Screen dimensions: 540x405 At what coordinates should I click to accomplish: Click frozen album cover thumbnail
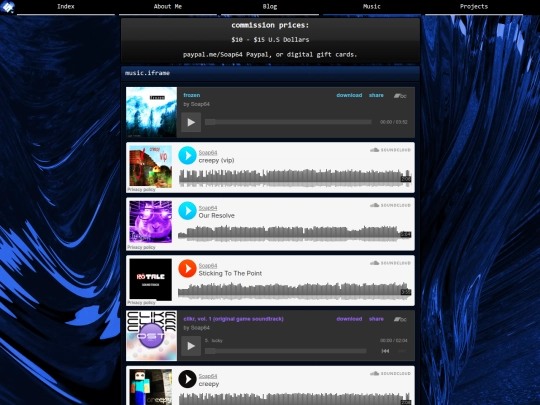click(152, 112)
